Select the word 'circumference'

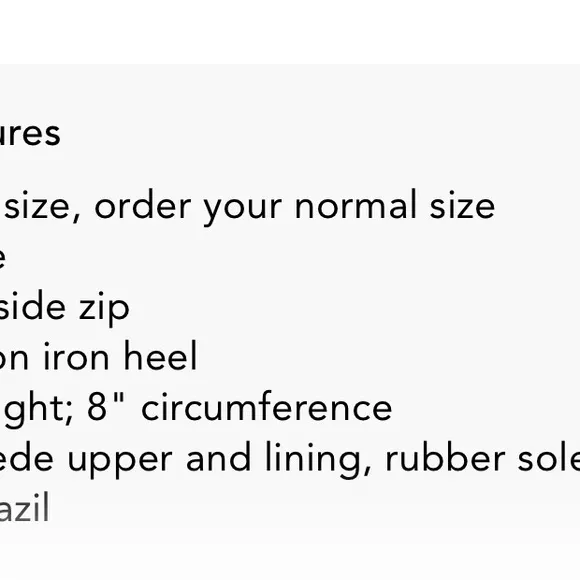267,406
